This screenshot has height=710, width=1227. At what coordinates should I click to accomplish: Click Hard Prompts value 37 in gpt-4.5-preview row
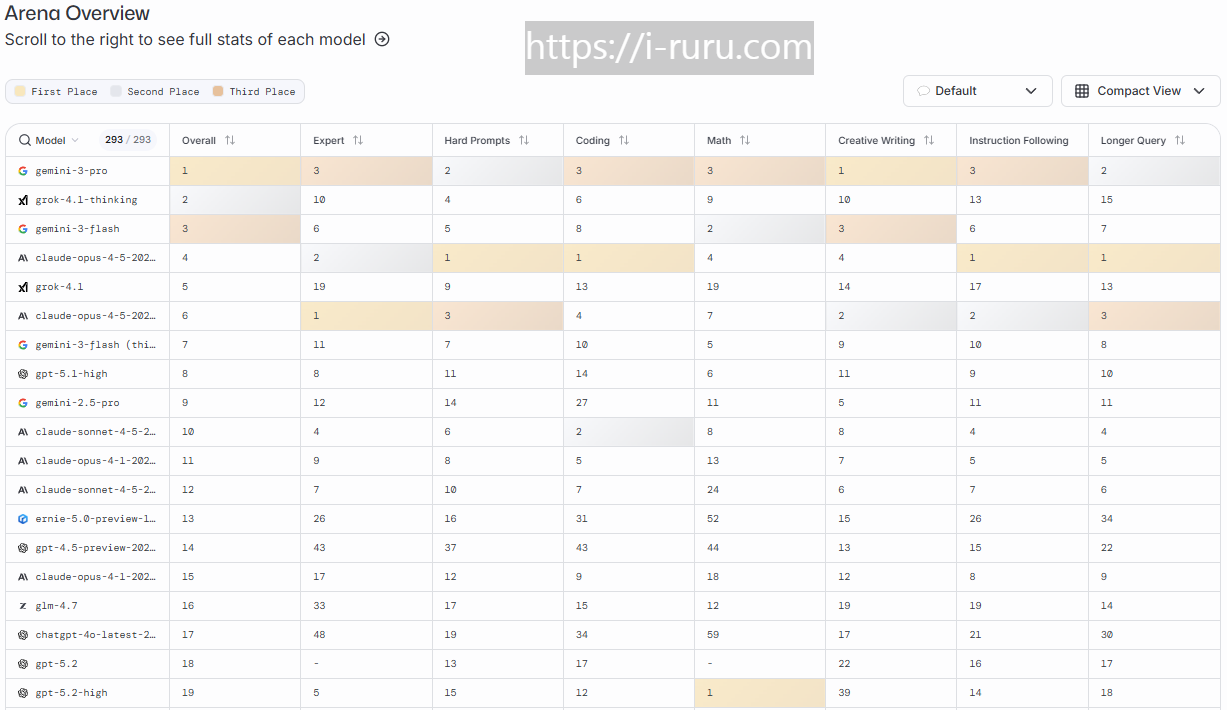[x=451, y=548]
